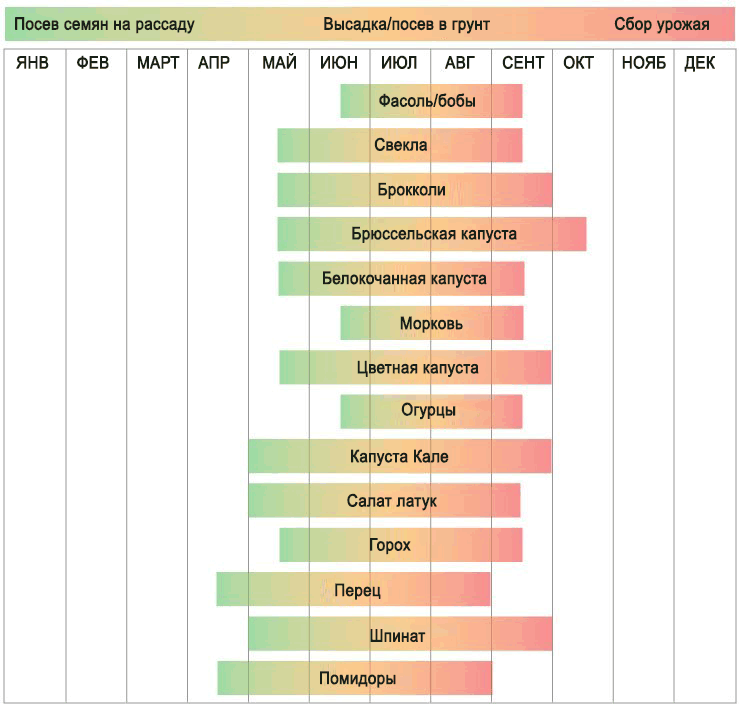Image resolution: width=740 pixels, height=712 pixels.
Task: Select the Брокколи bar
Action: [x=414, y=190]
